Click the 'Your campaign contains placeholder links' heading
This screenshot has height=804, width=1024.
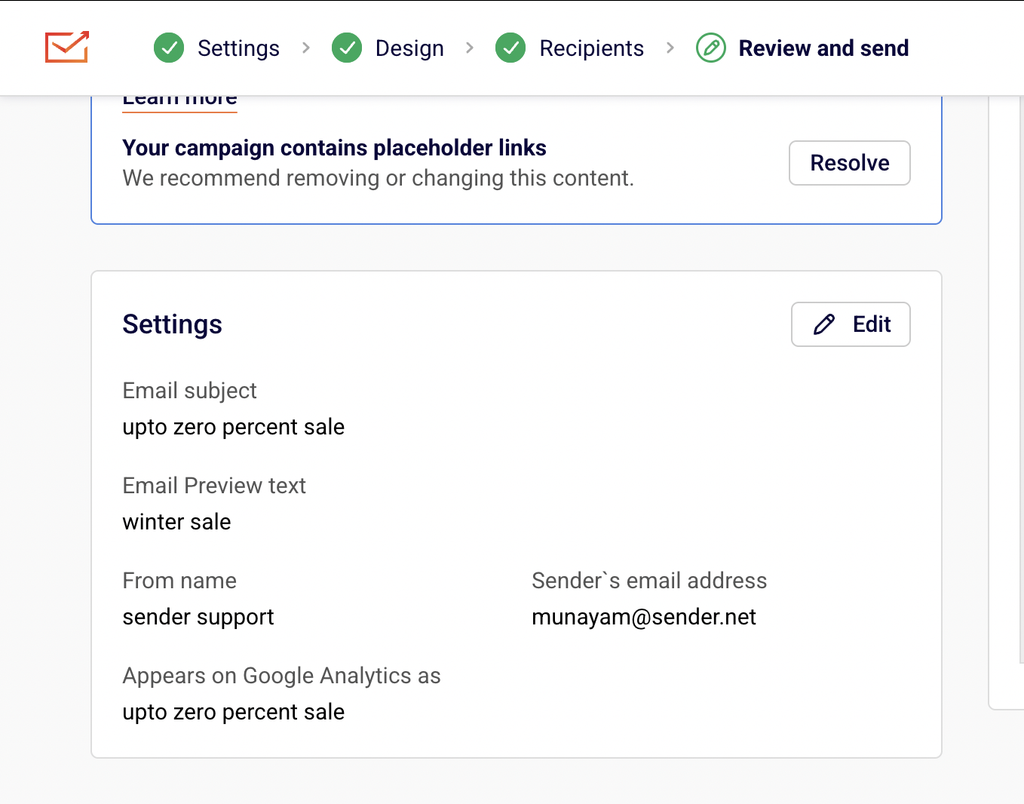(334, 148)
